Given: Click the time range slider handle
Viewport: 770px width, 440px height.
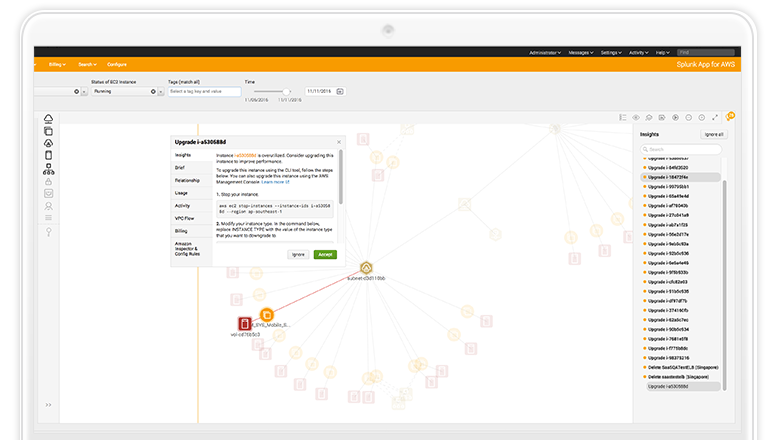Looking at the screenshot, I should click(x=286, y=91).
